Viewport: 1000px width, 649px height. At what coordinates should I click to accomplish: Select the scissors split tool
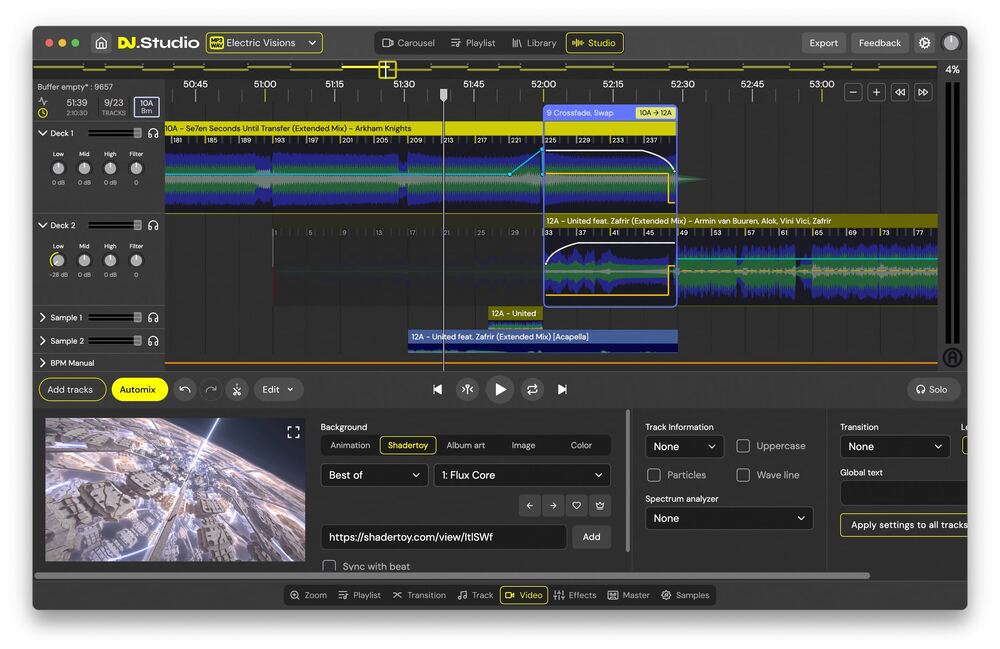[236, 389]
